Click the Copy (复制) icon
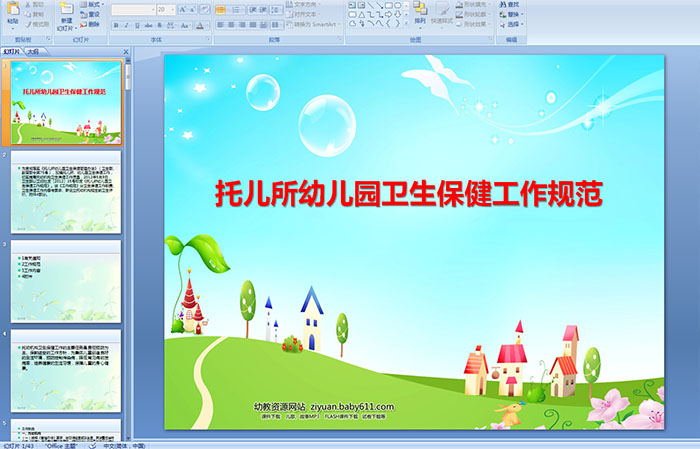 pos(28,14)
